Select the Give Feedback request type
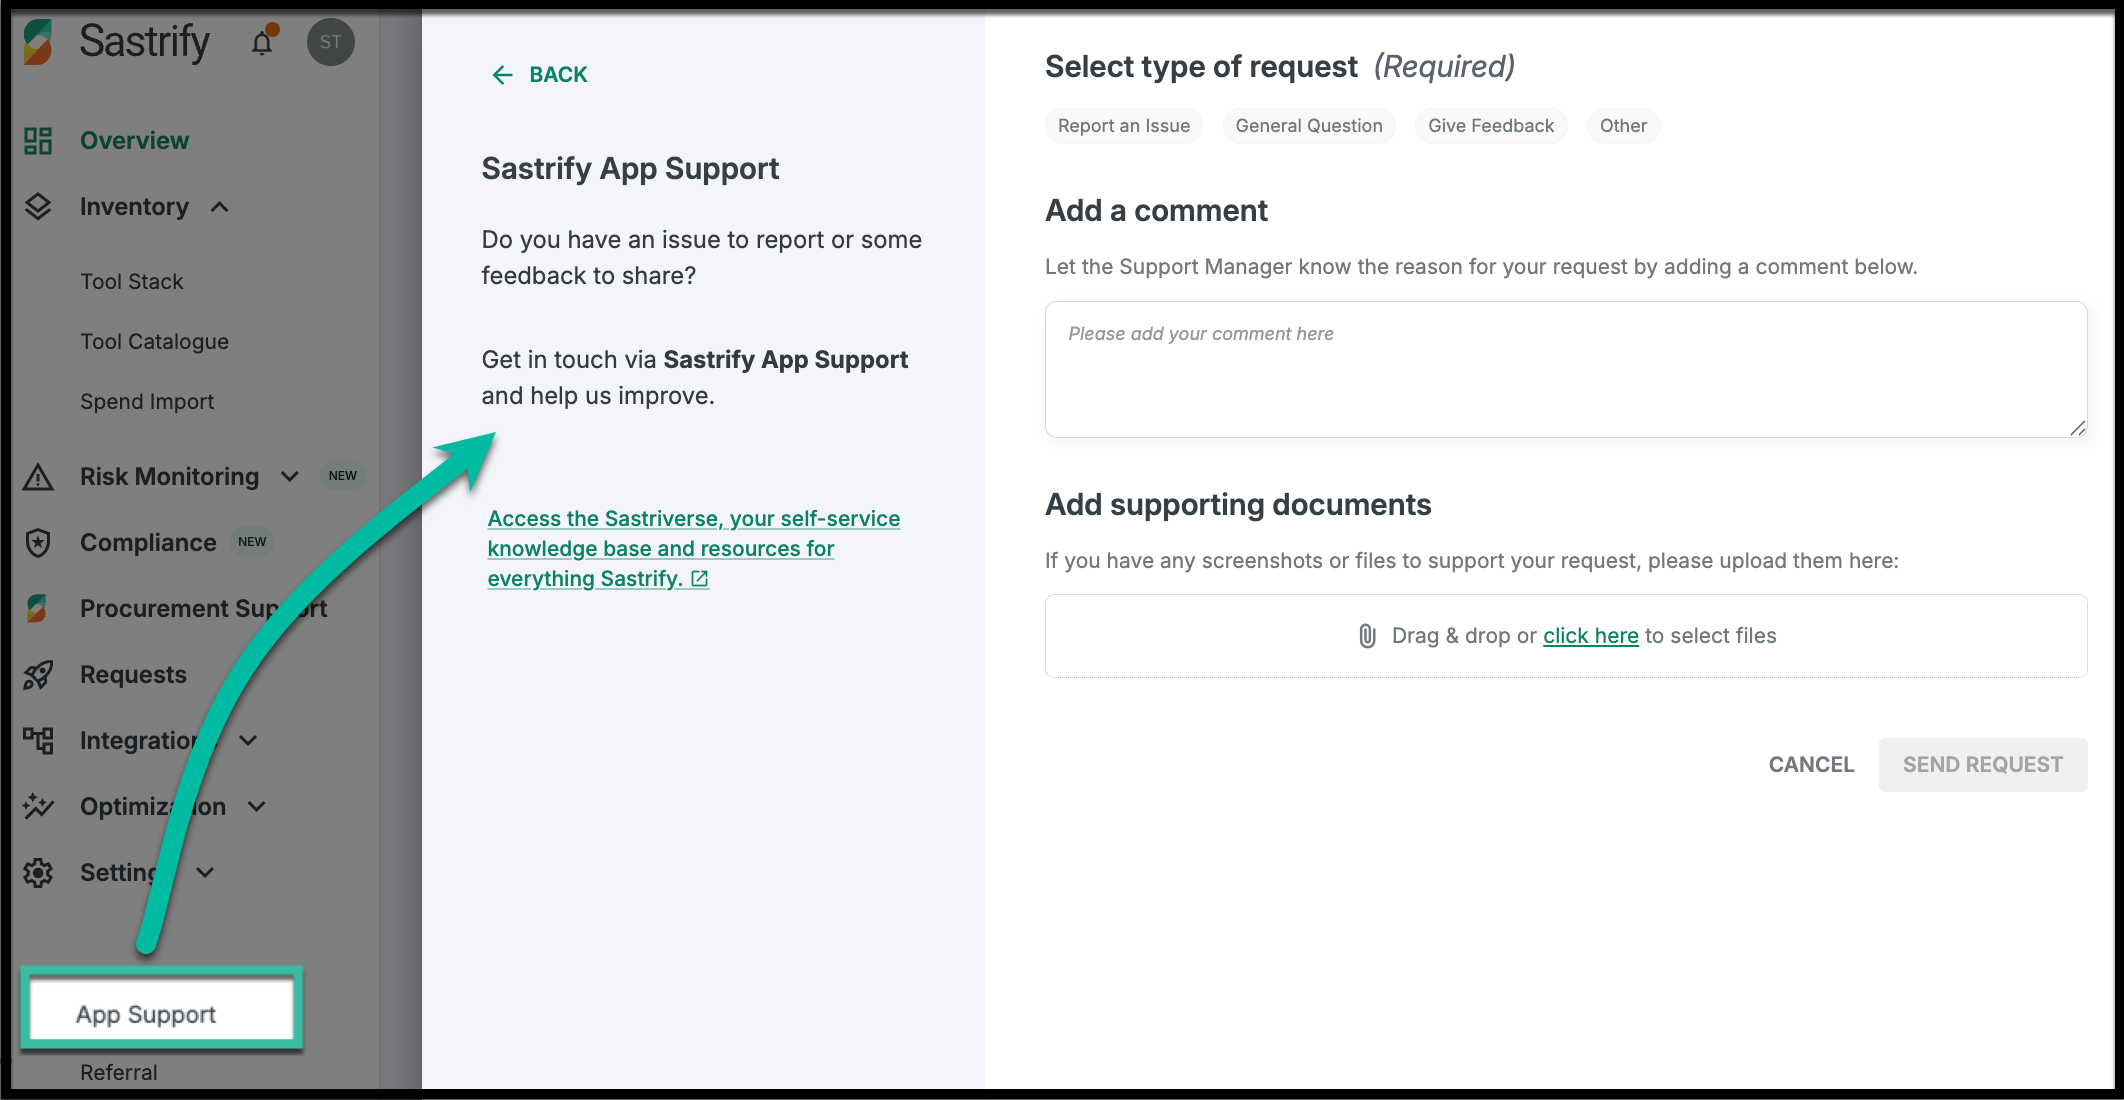Image resolution: width=2124 pixels, height=1100 pixels. click(x=1491, y=126)
